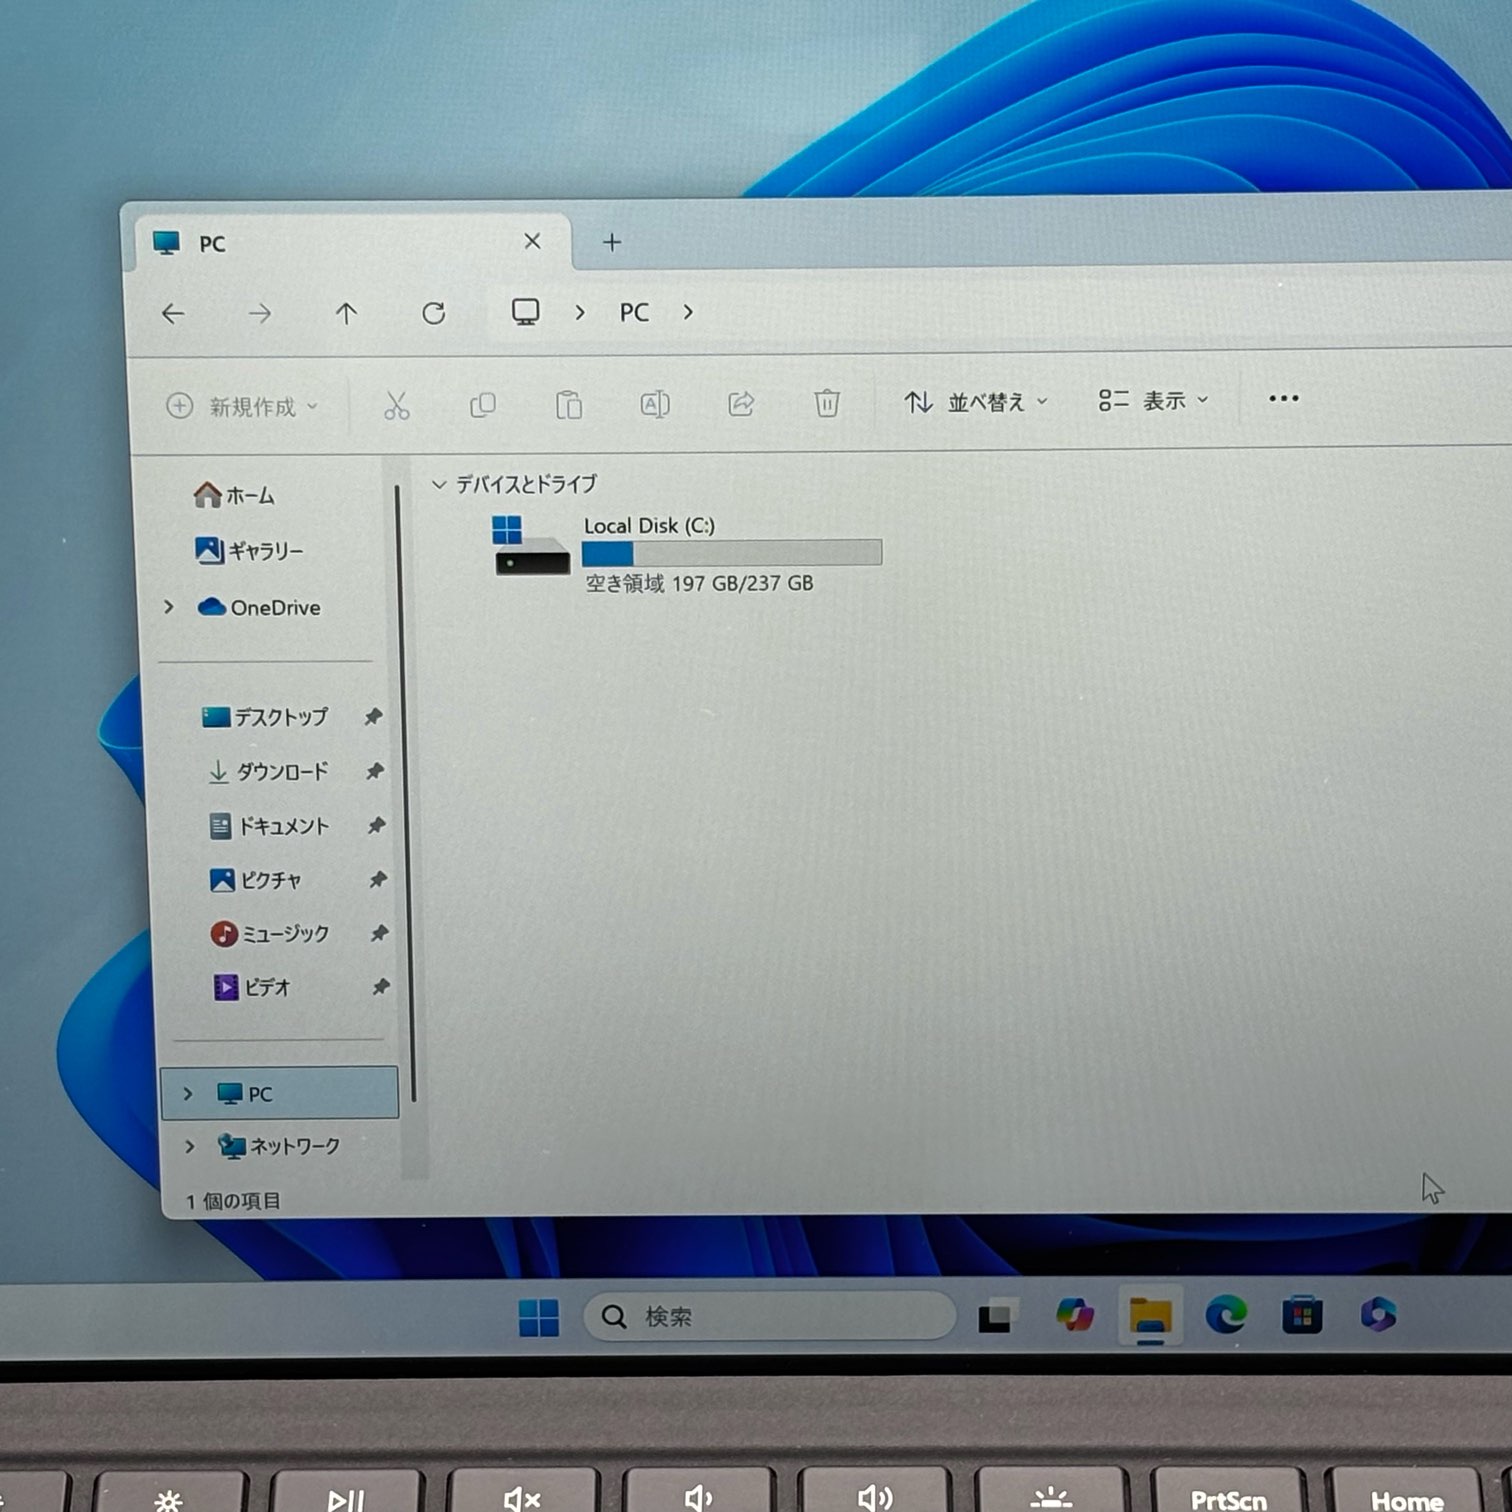Click Local Disk (C:) storage usage bar
This screenshot has height=1512, width=1512.
pos(732,553)
